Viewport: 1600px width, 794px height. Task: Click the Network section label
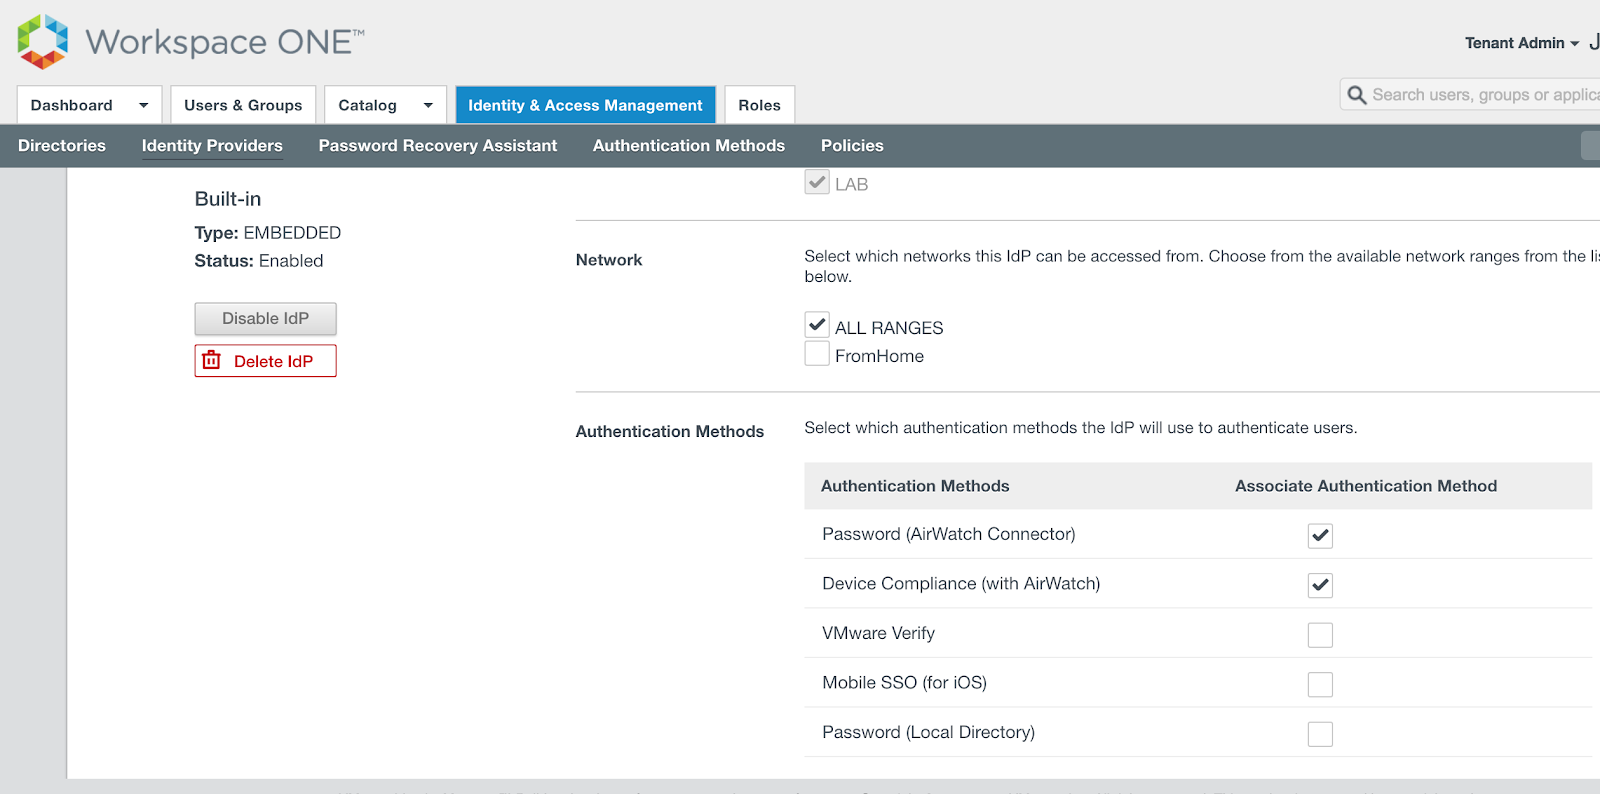[609, 260]
